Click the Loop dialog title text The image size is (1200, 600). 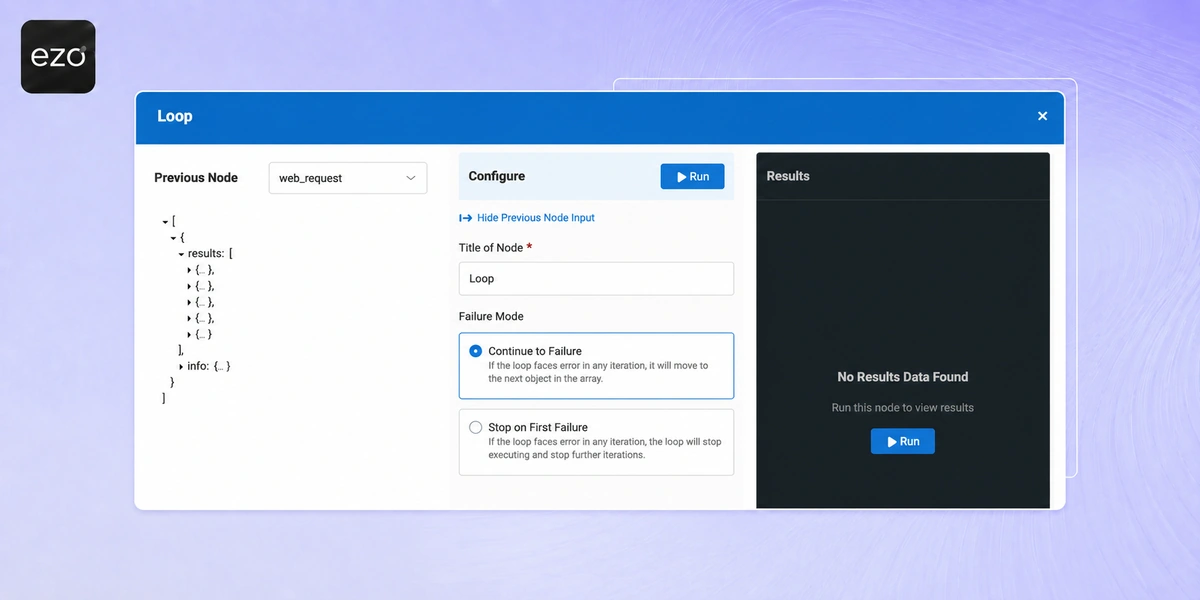coord(175,116)
